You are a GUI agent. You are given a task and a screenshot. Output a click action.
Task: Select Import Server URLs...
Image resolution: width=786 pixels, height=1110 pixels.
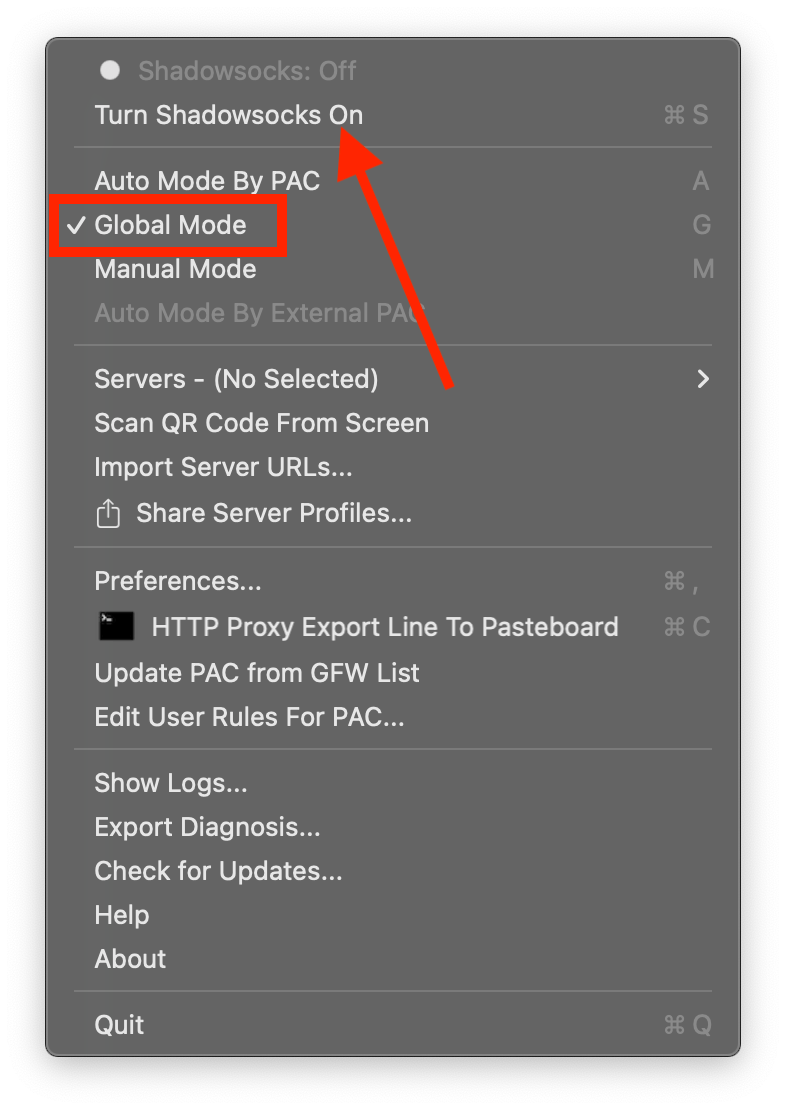(x=223, y=467)
